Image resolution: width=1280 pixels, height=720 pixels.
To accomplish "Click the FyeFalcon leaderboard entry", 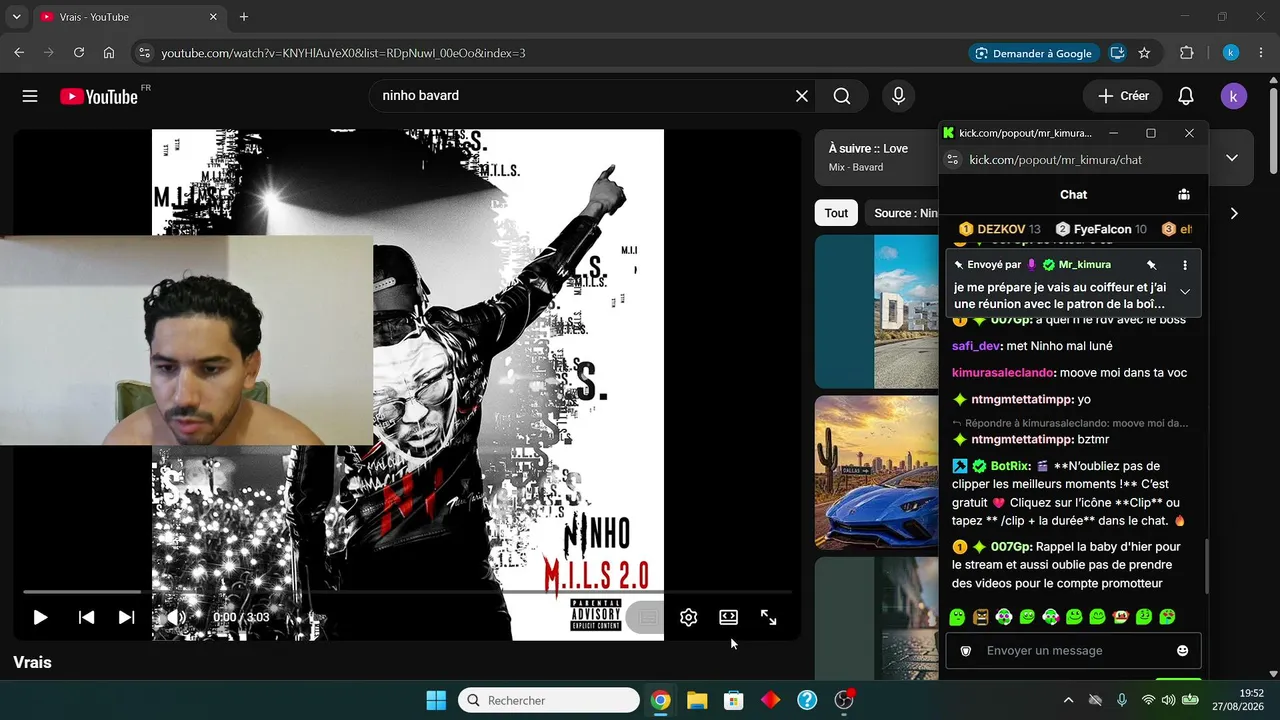I will (1102, 229).
